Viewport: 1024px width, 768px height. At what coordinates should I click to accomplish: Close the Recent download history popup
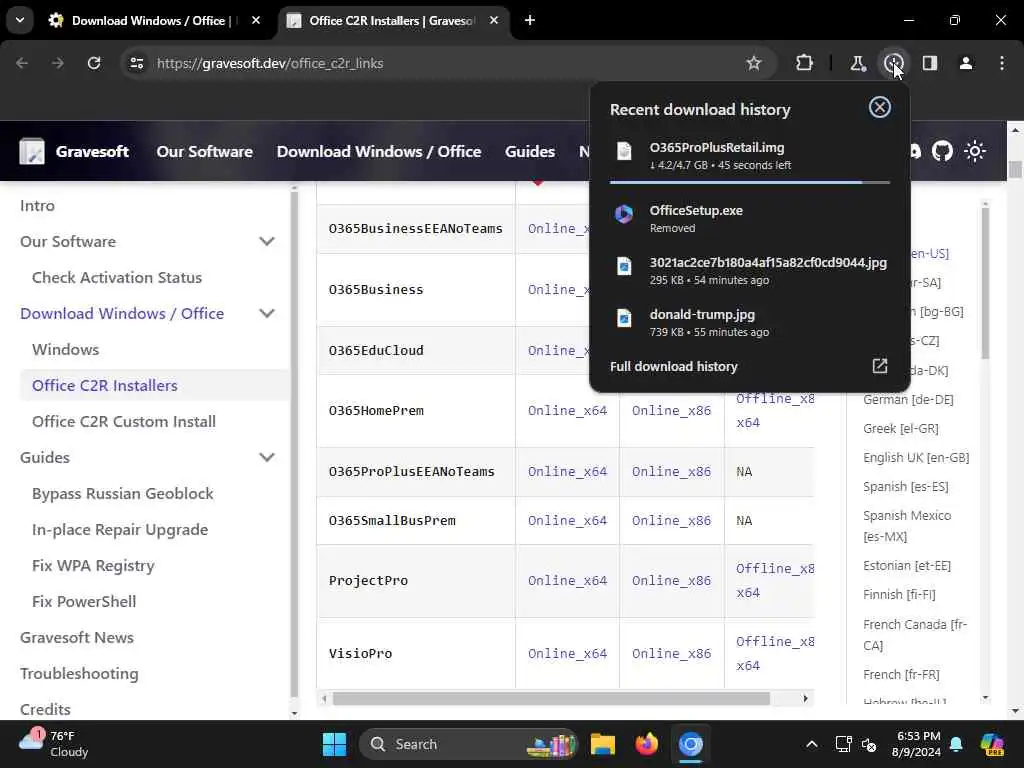[880, 107]
